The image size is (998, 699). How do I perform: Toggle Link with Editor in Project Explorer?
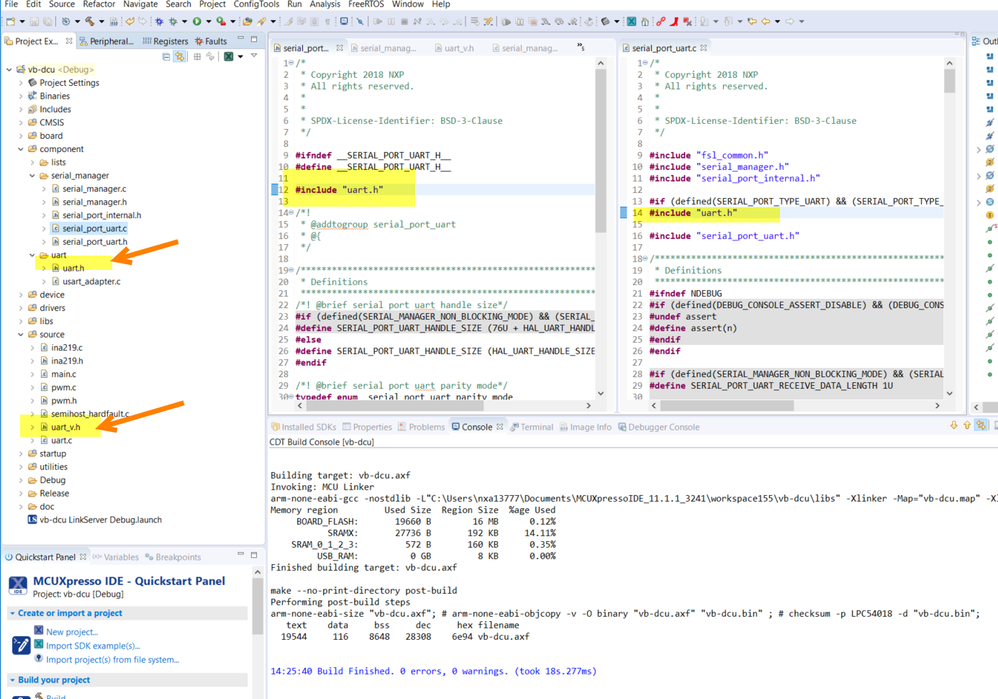click(x=180, y=57)
